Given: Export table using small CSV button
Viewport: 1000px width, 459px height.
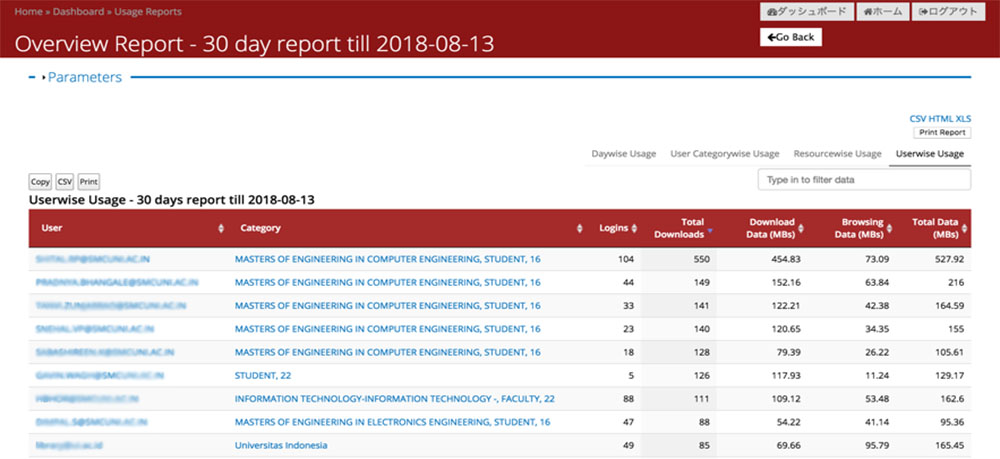Looking at the screenshot, I should click(x=65, y=182).
